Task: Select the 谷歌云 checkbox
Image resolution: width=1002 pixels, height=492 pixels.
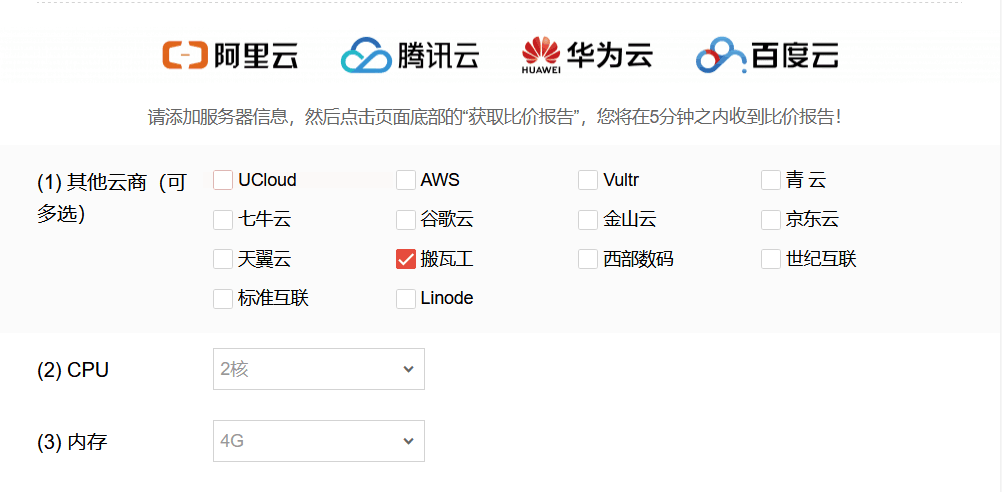Action: [x=406, y=220]
